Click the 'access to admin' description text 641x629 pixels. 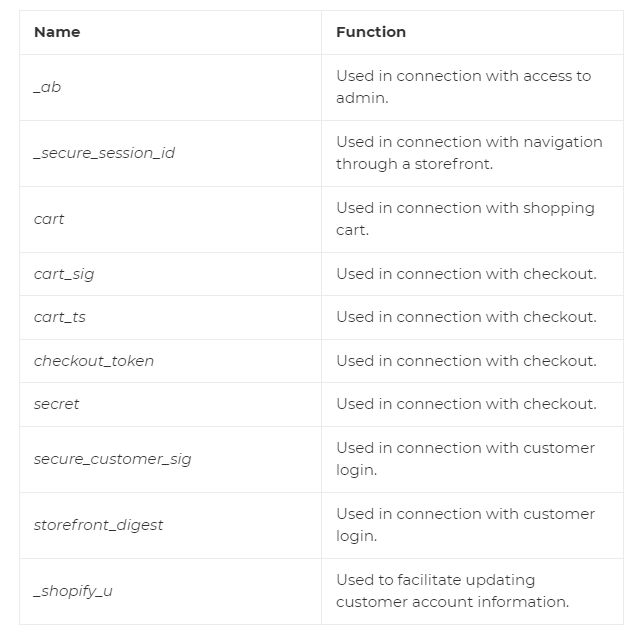tap(463, 87)
